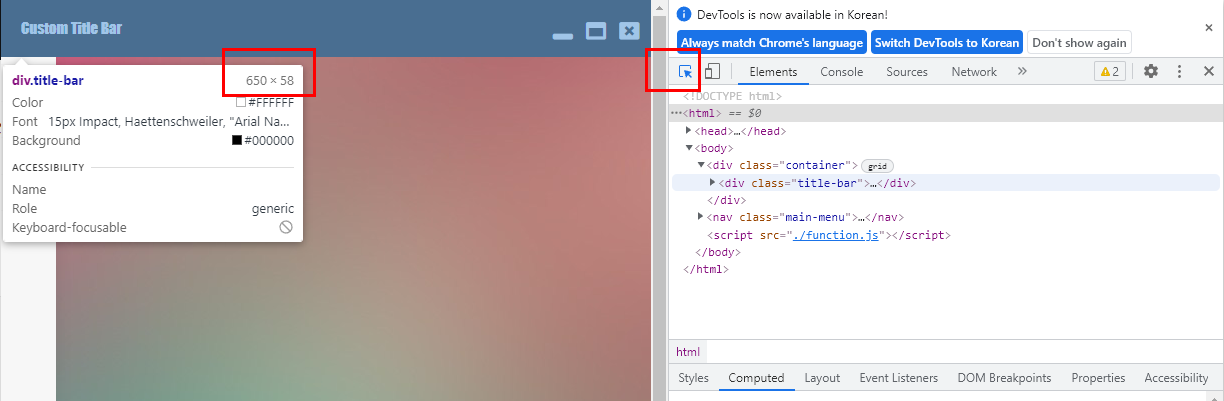Click the closing html tag row
This screenshot has height=401, width=1224.
(946, 269)
